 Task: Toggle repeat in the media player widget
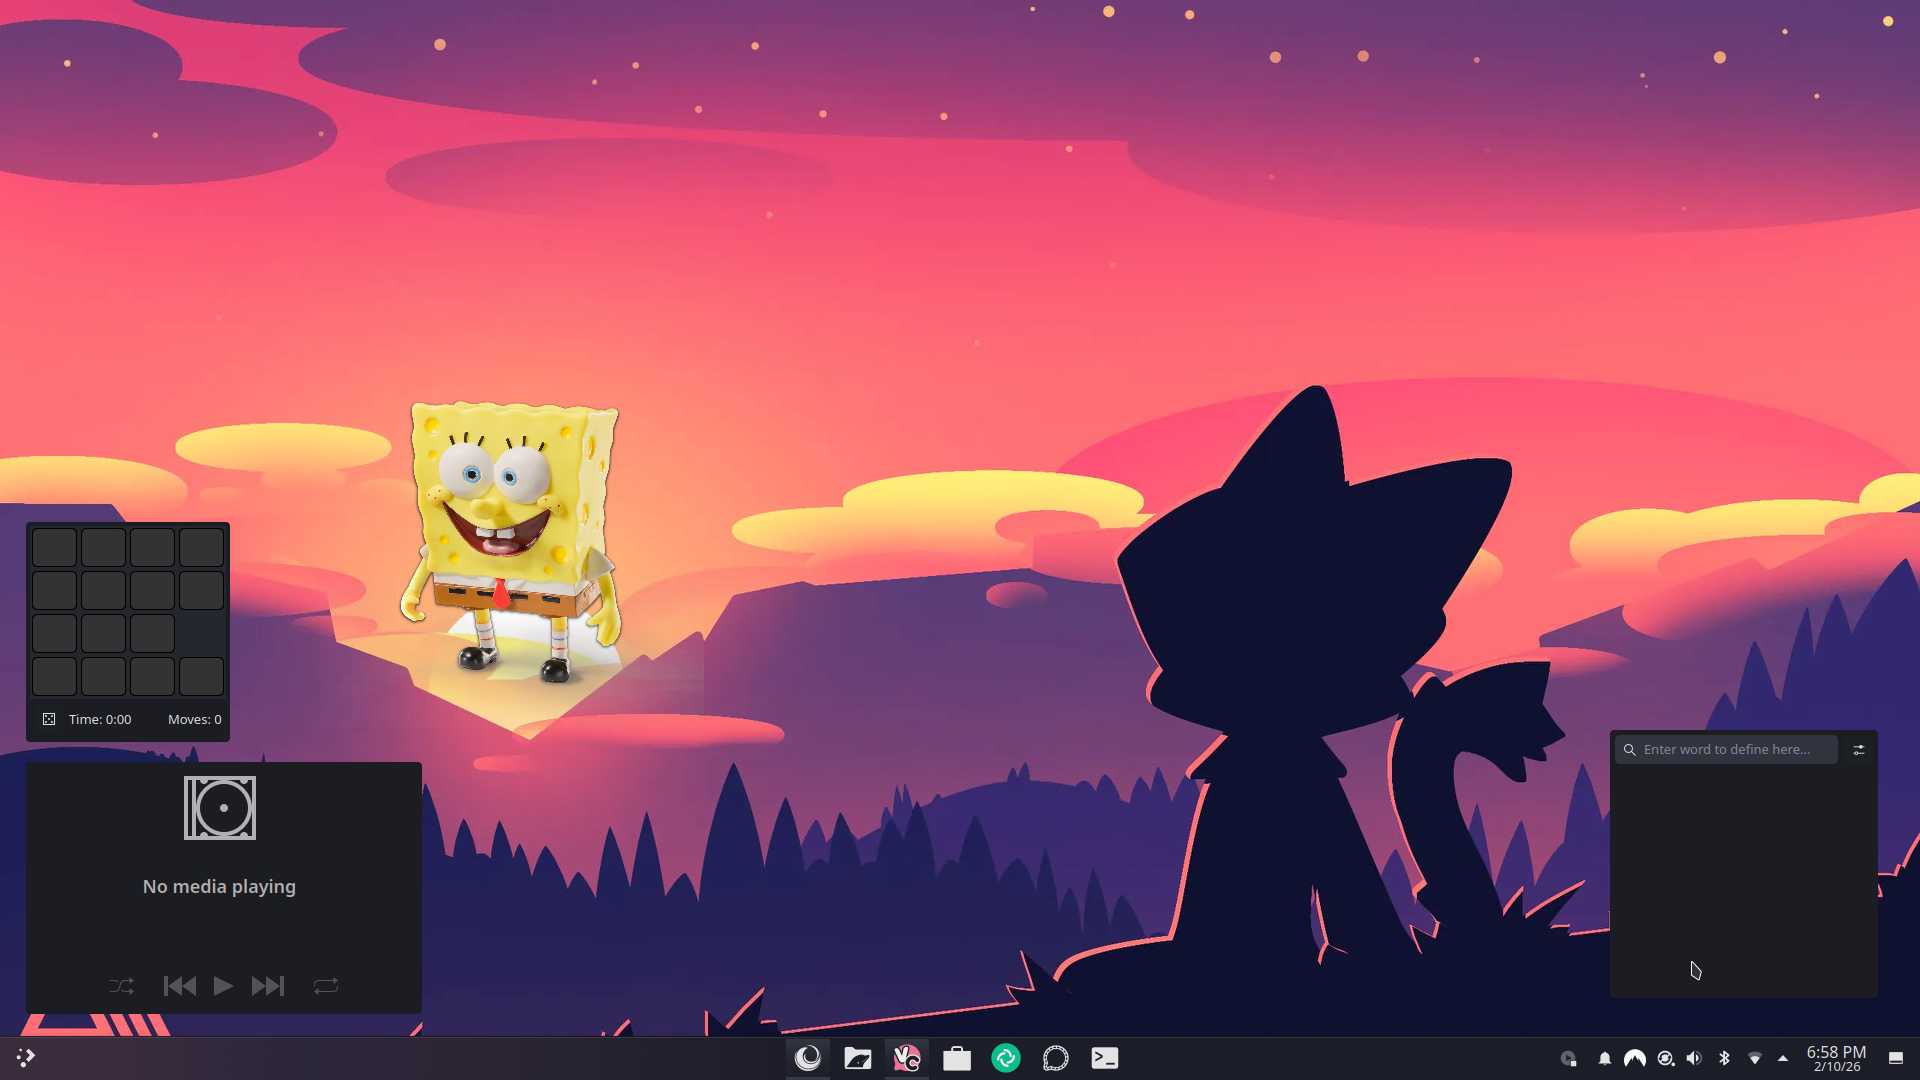[x=326, y=986]
